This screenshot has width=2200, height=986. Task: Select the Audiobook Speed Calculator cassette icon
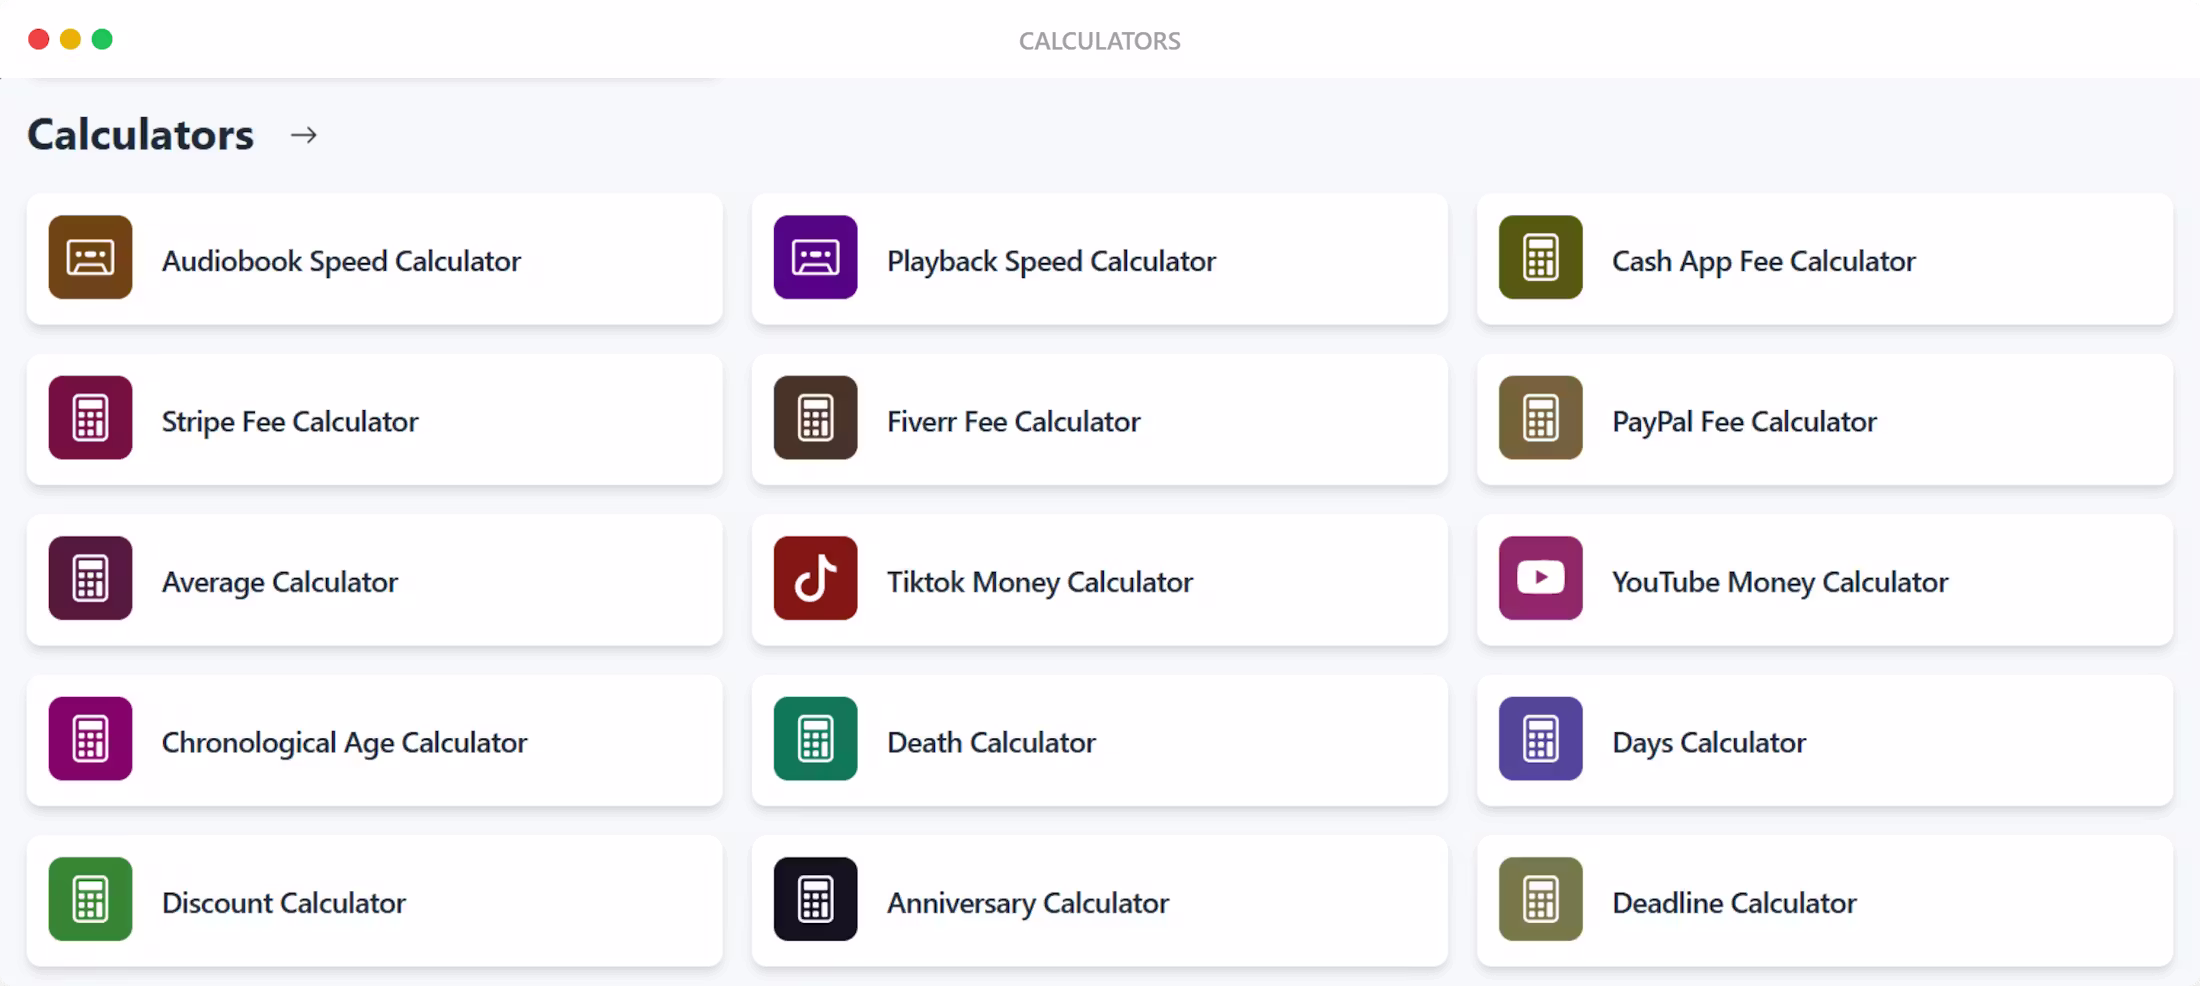click(89, 258)
